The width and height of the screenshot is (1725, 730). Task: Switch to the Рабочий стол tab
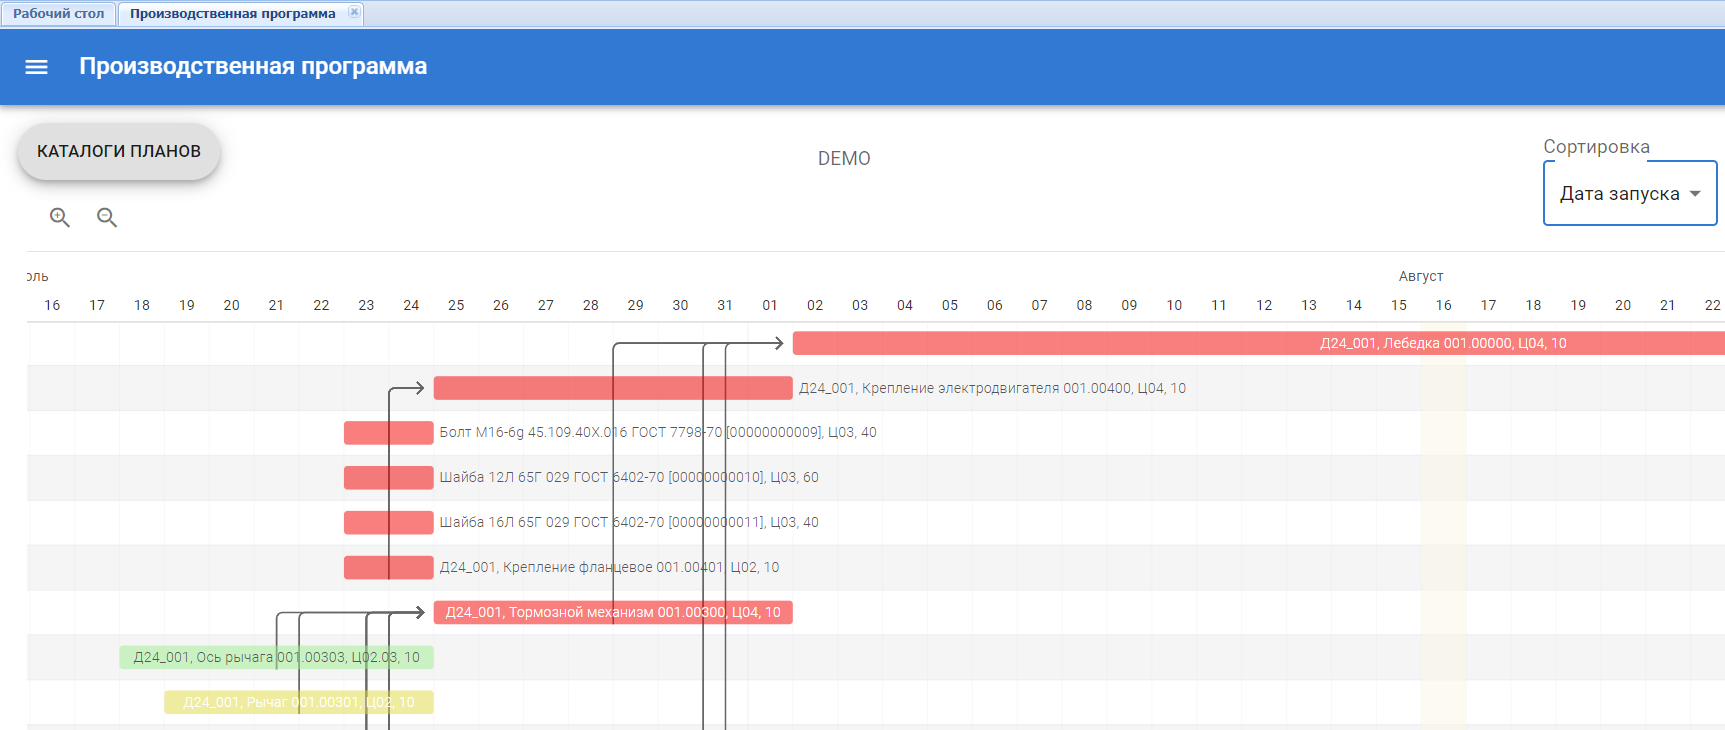point(59,14)
